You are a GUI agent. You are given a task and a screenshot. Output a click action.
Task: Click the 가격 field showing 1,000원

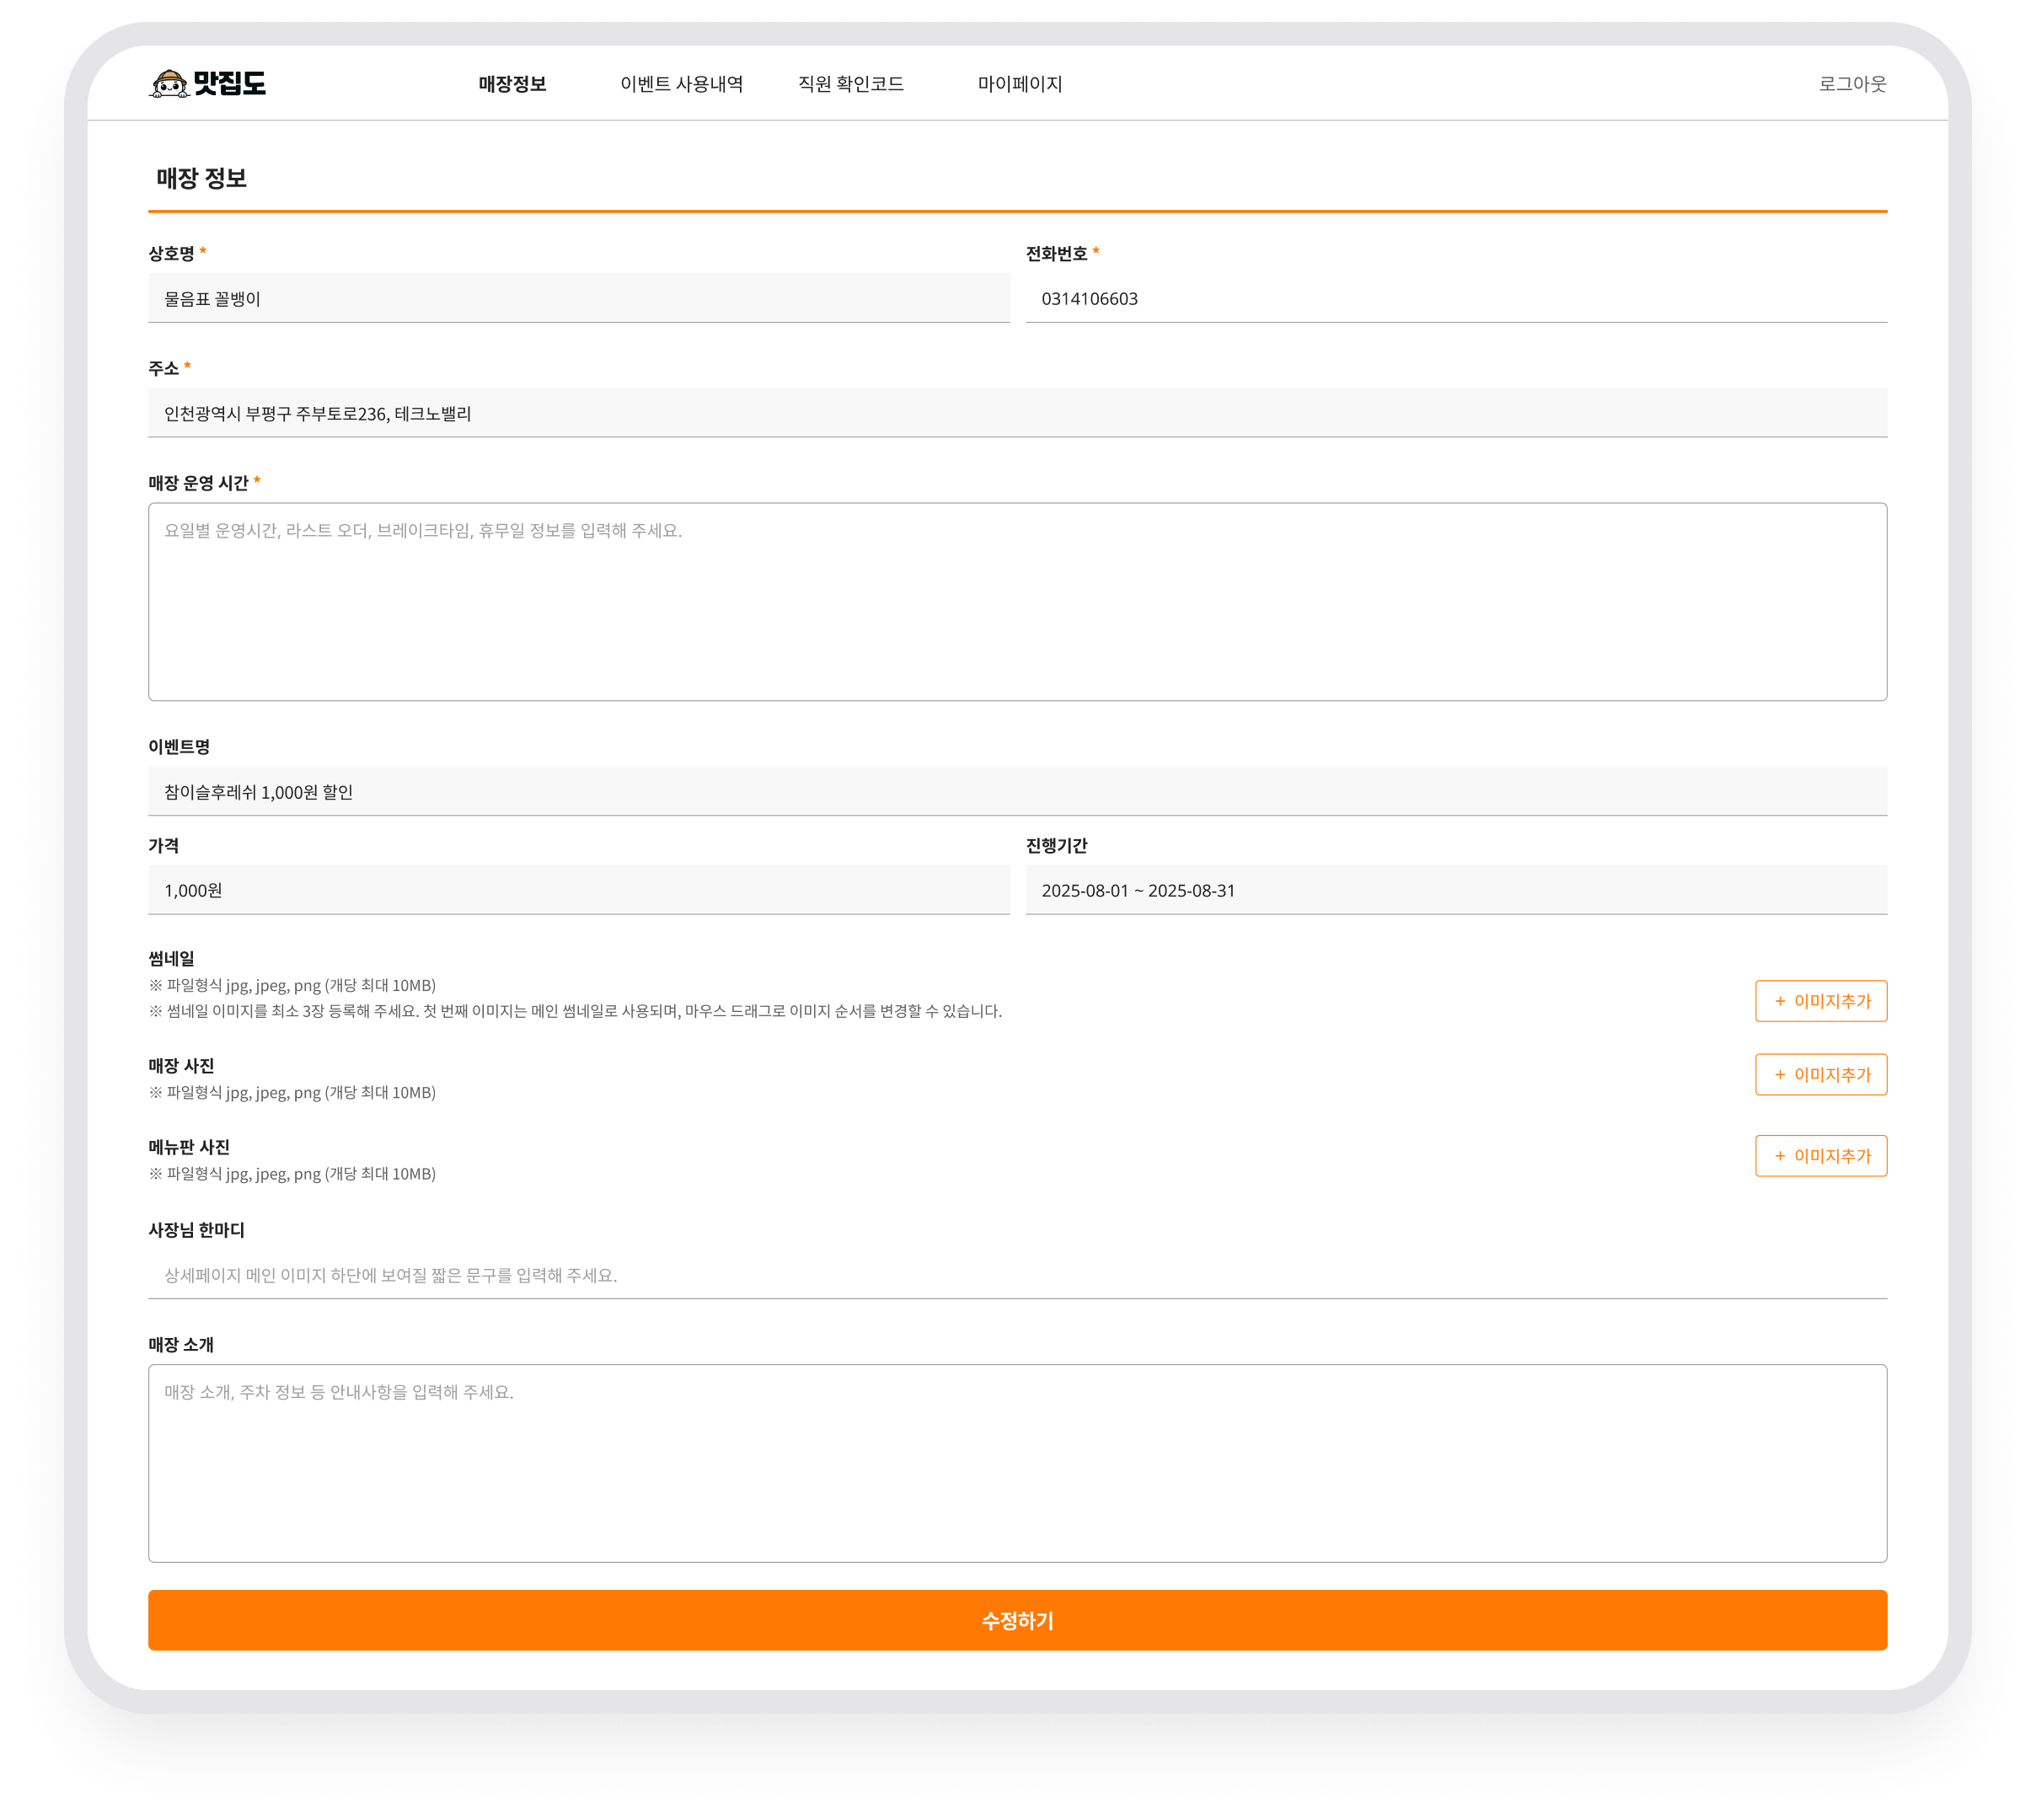point(579,890)
